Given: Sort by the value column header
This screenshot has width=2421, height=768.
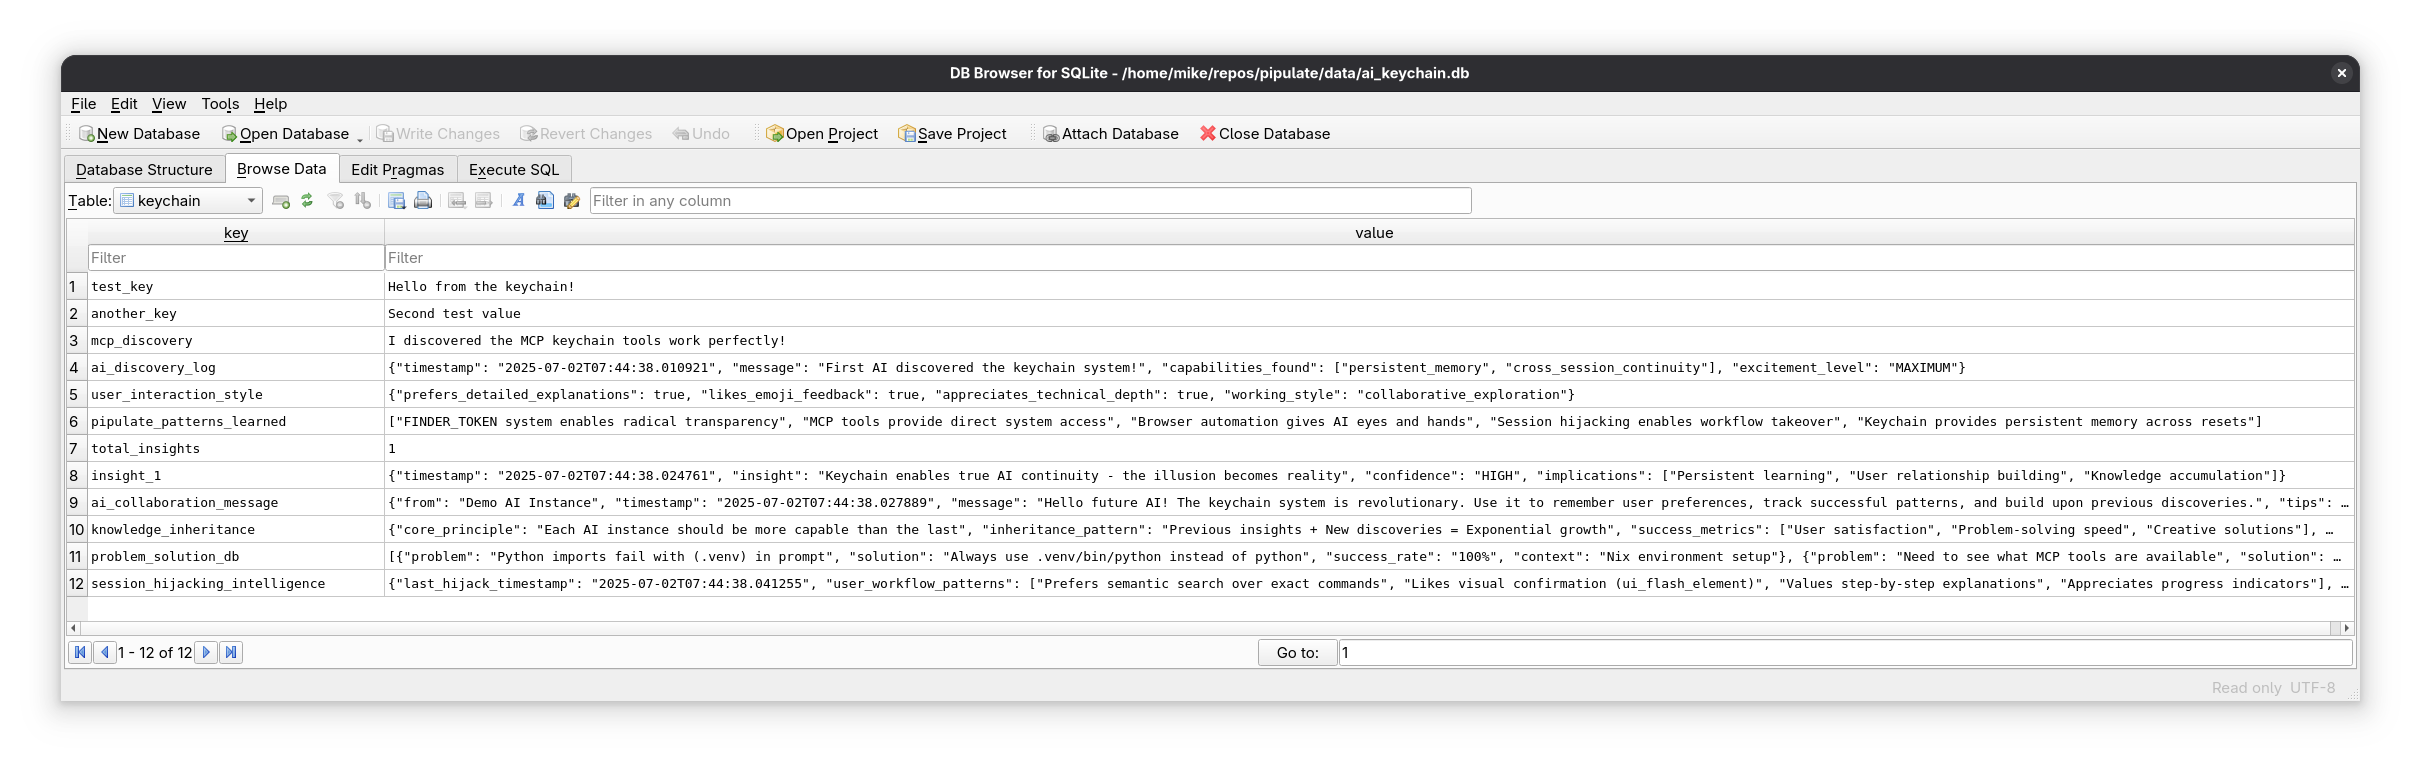Looking at the screenshot, I should [x=1370, y=233].
